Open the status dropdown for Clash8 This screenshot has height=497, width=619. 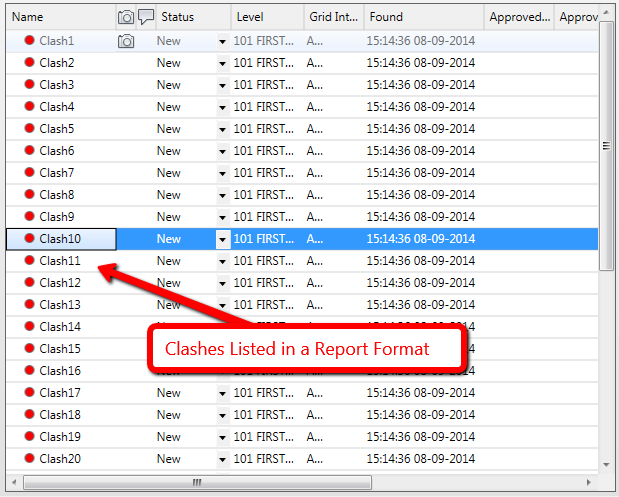click(223, 195)
